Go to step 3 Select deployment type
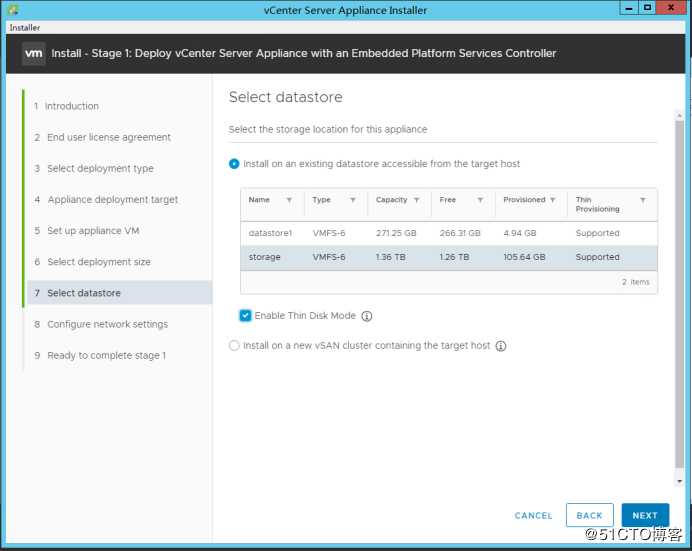Image resolution: width=692 pixels, height=551 pixels. pyautogui.click(x=94, y=169)
